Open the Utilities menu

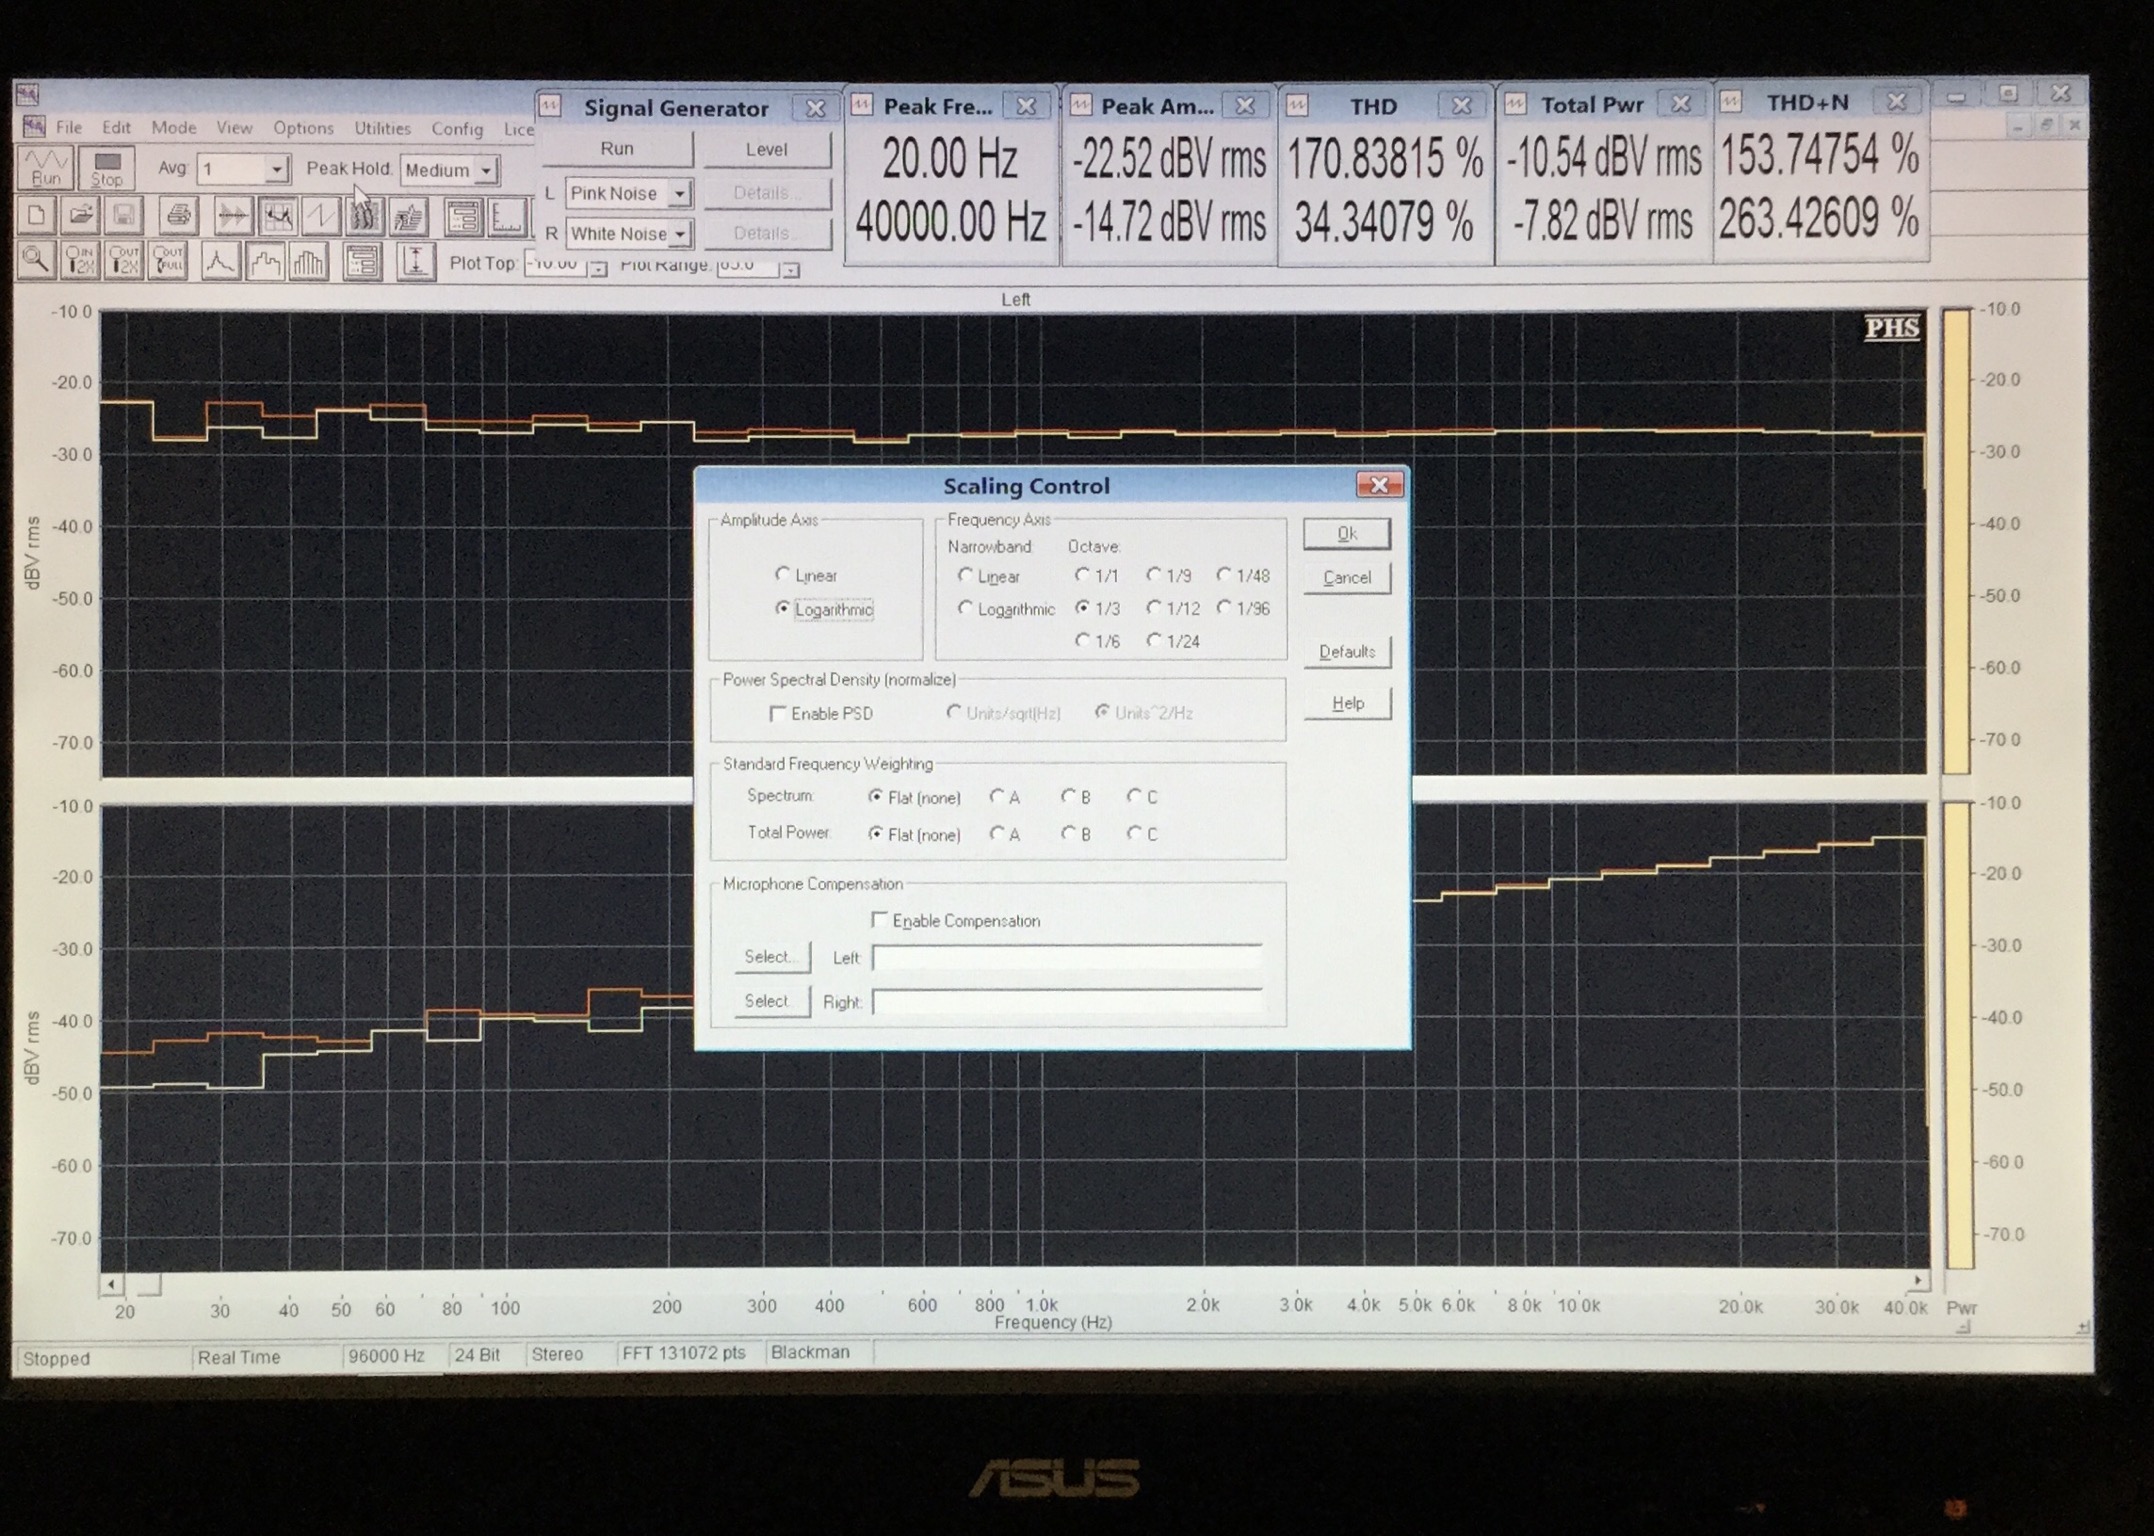(382, 128)
